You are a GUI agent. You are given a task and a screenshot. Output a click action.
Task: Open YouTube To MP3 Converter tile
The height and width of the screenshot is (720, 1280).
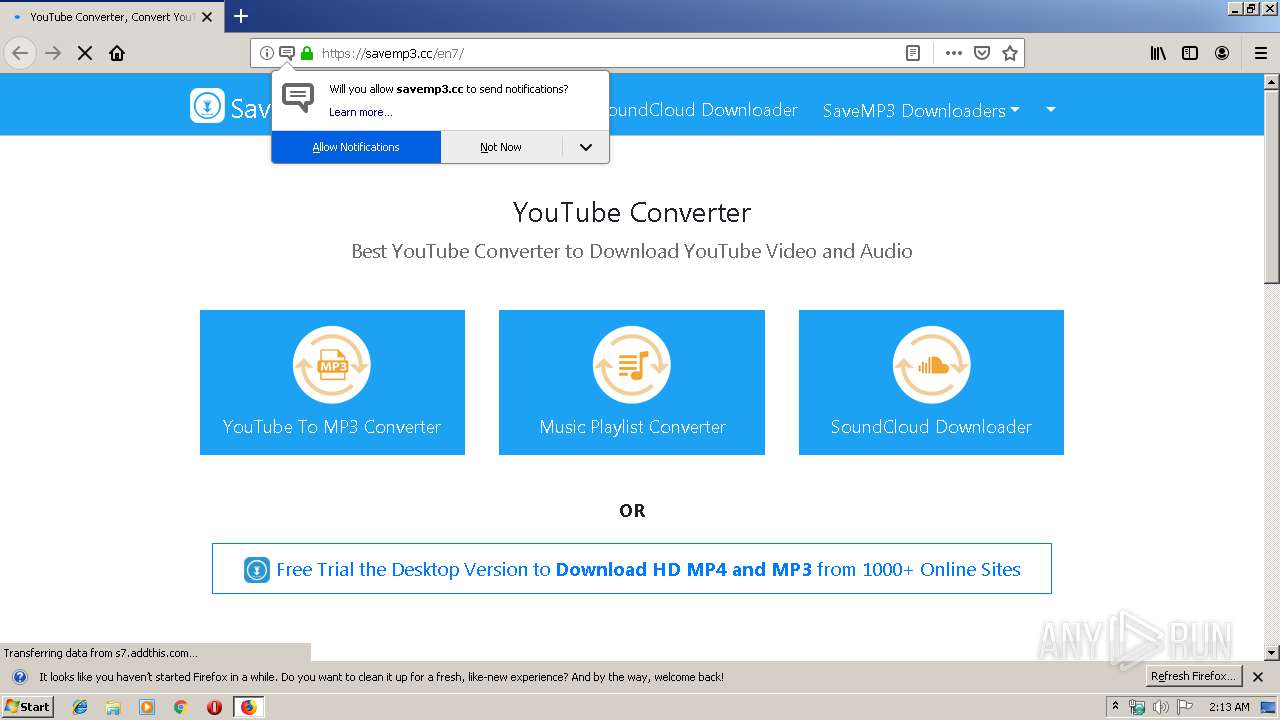point(332,382)
